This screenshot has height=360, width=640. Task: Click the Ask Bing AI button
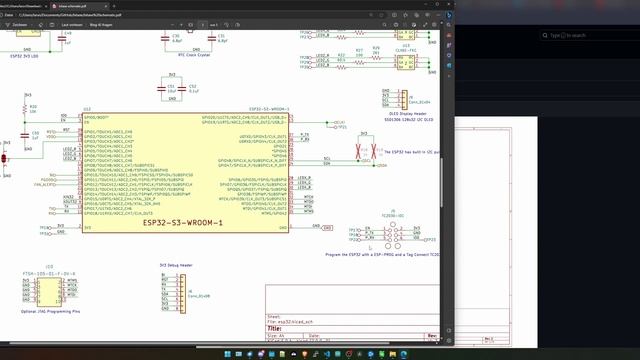pos(101,25)
